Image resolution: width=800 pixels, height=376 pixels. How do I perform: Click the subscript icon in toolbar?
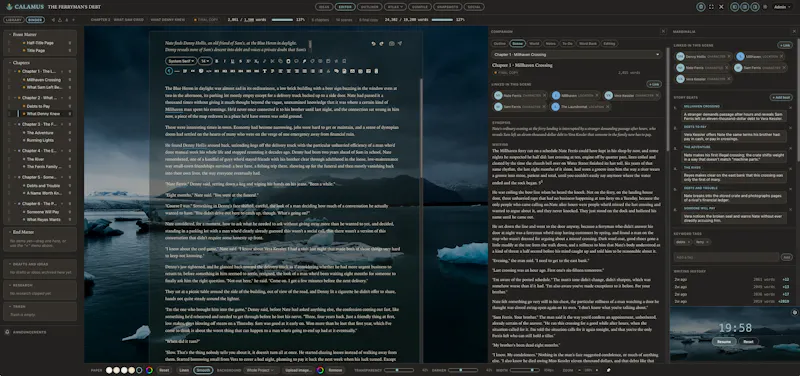point(257,61)
